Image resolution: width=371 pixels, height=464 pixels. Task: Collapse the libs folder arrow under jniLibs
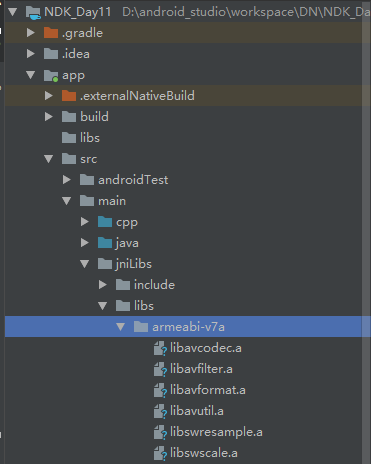click(103, 306)
